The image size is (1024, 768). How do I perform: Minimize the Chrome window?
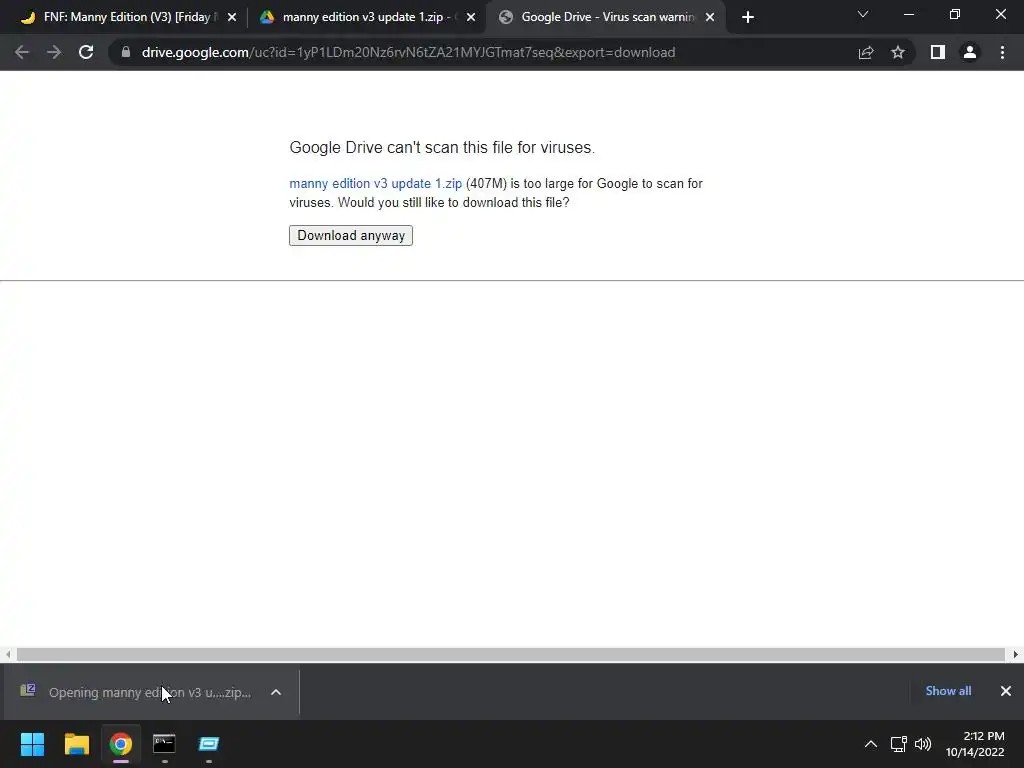click(x=908, y=14)
